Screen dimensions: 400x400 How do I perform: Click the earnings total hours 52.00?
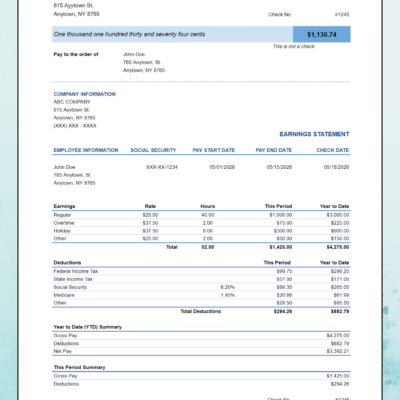(x=208, y=247)
